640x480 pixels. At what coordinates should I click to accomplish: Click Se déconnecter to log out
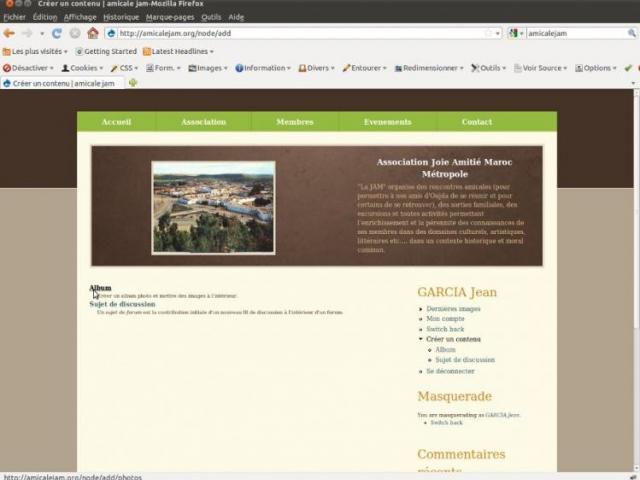coord(450,371)
